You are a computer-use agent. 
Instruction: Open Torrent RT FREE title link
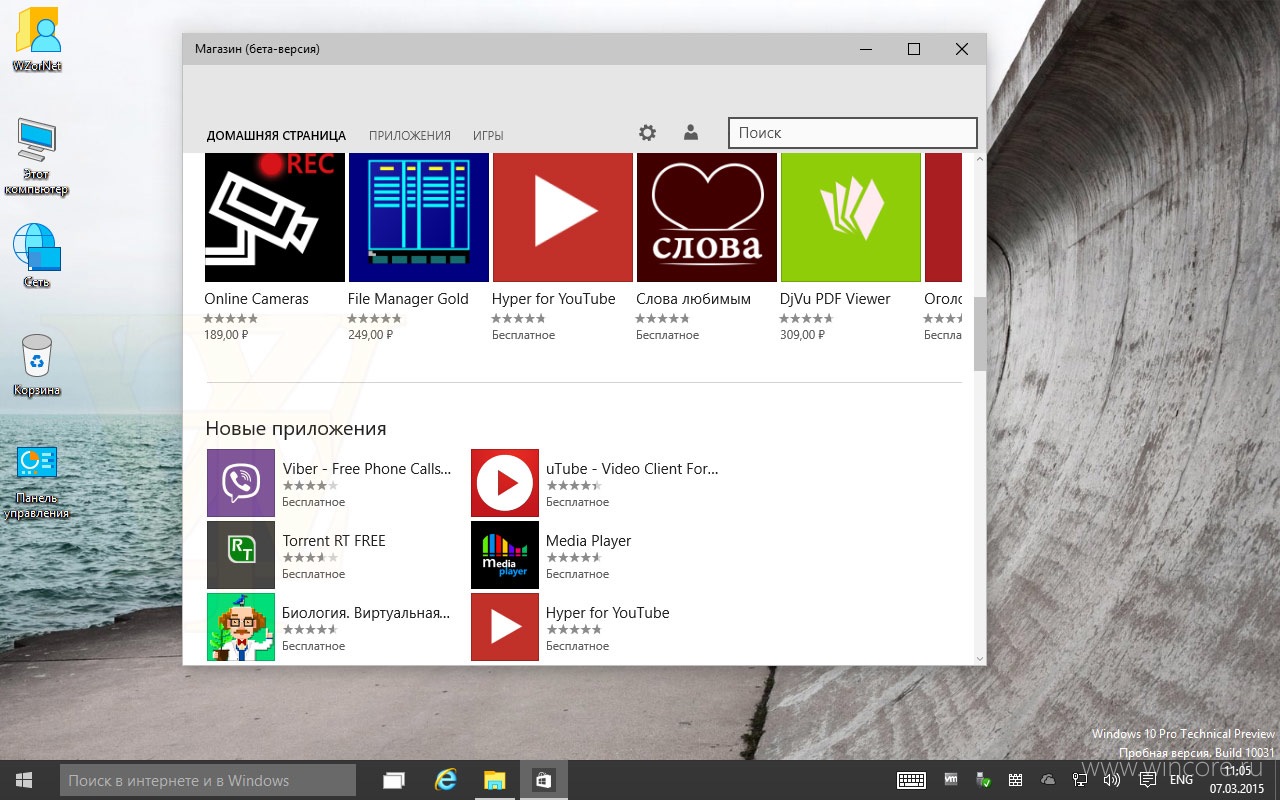pos(334,541)
